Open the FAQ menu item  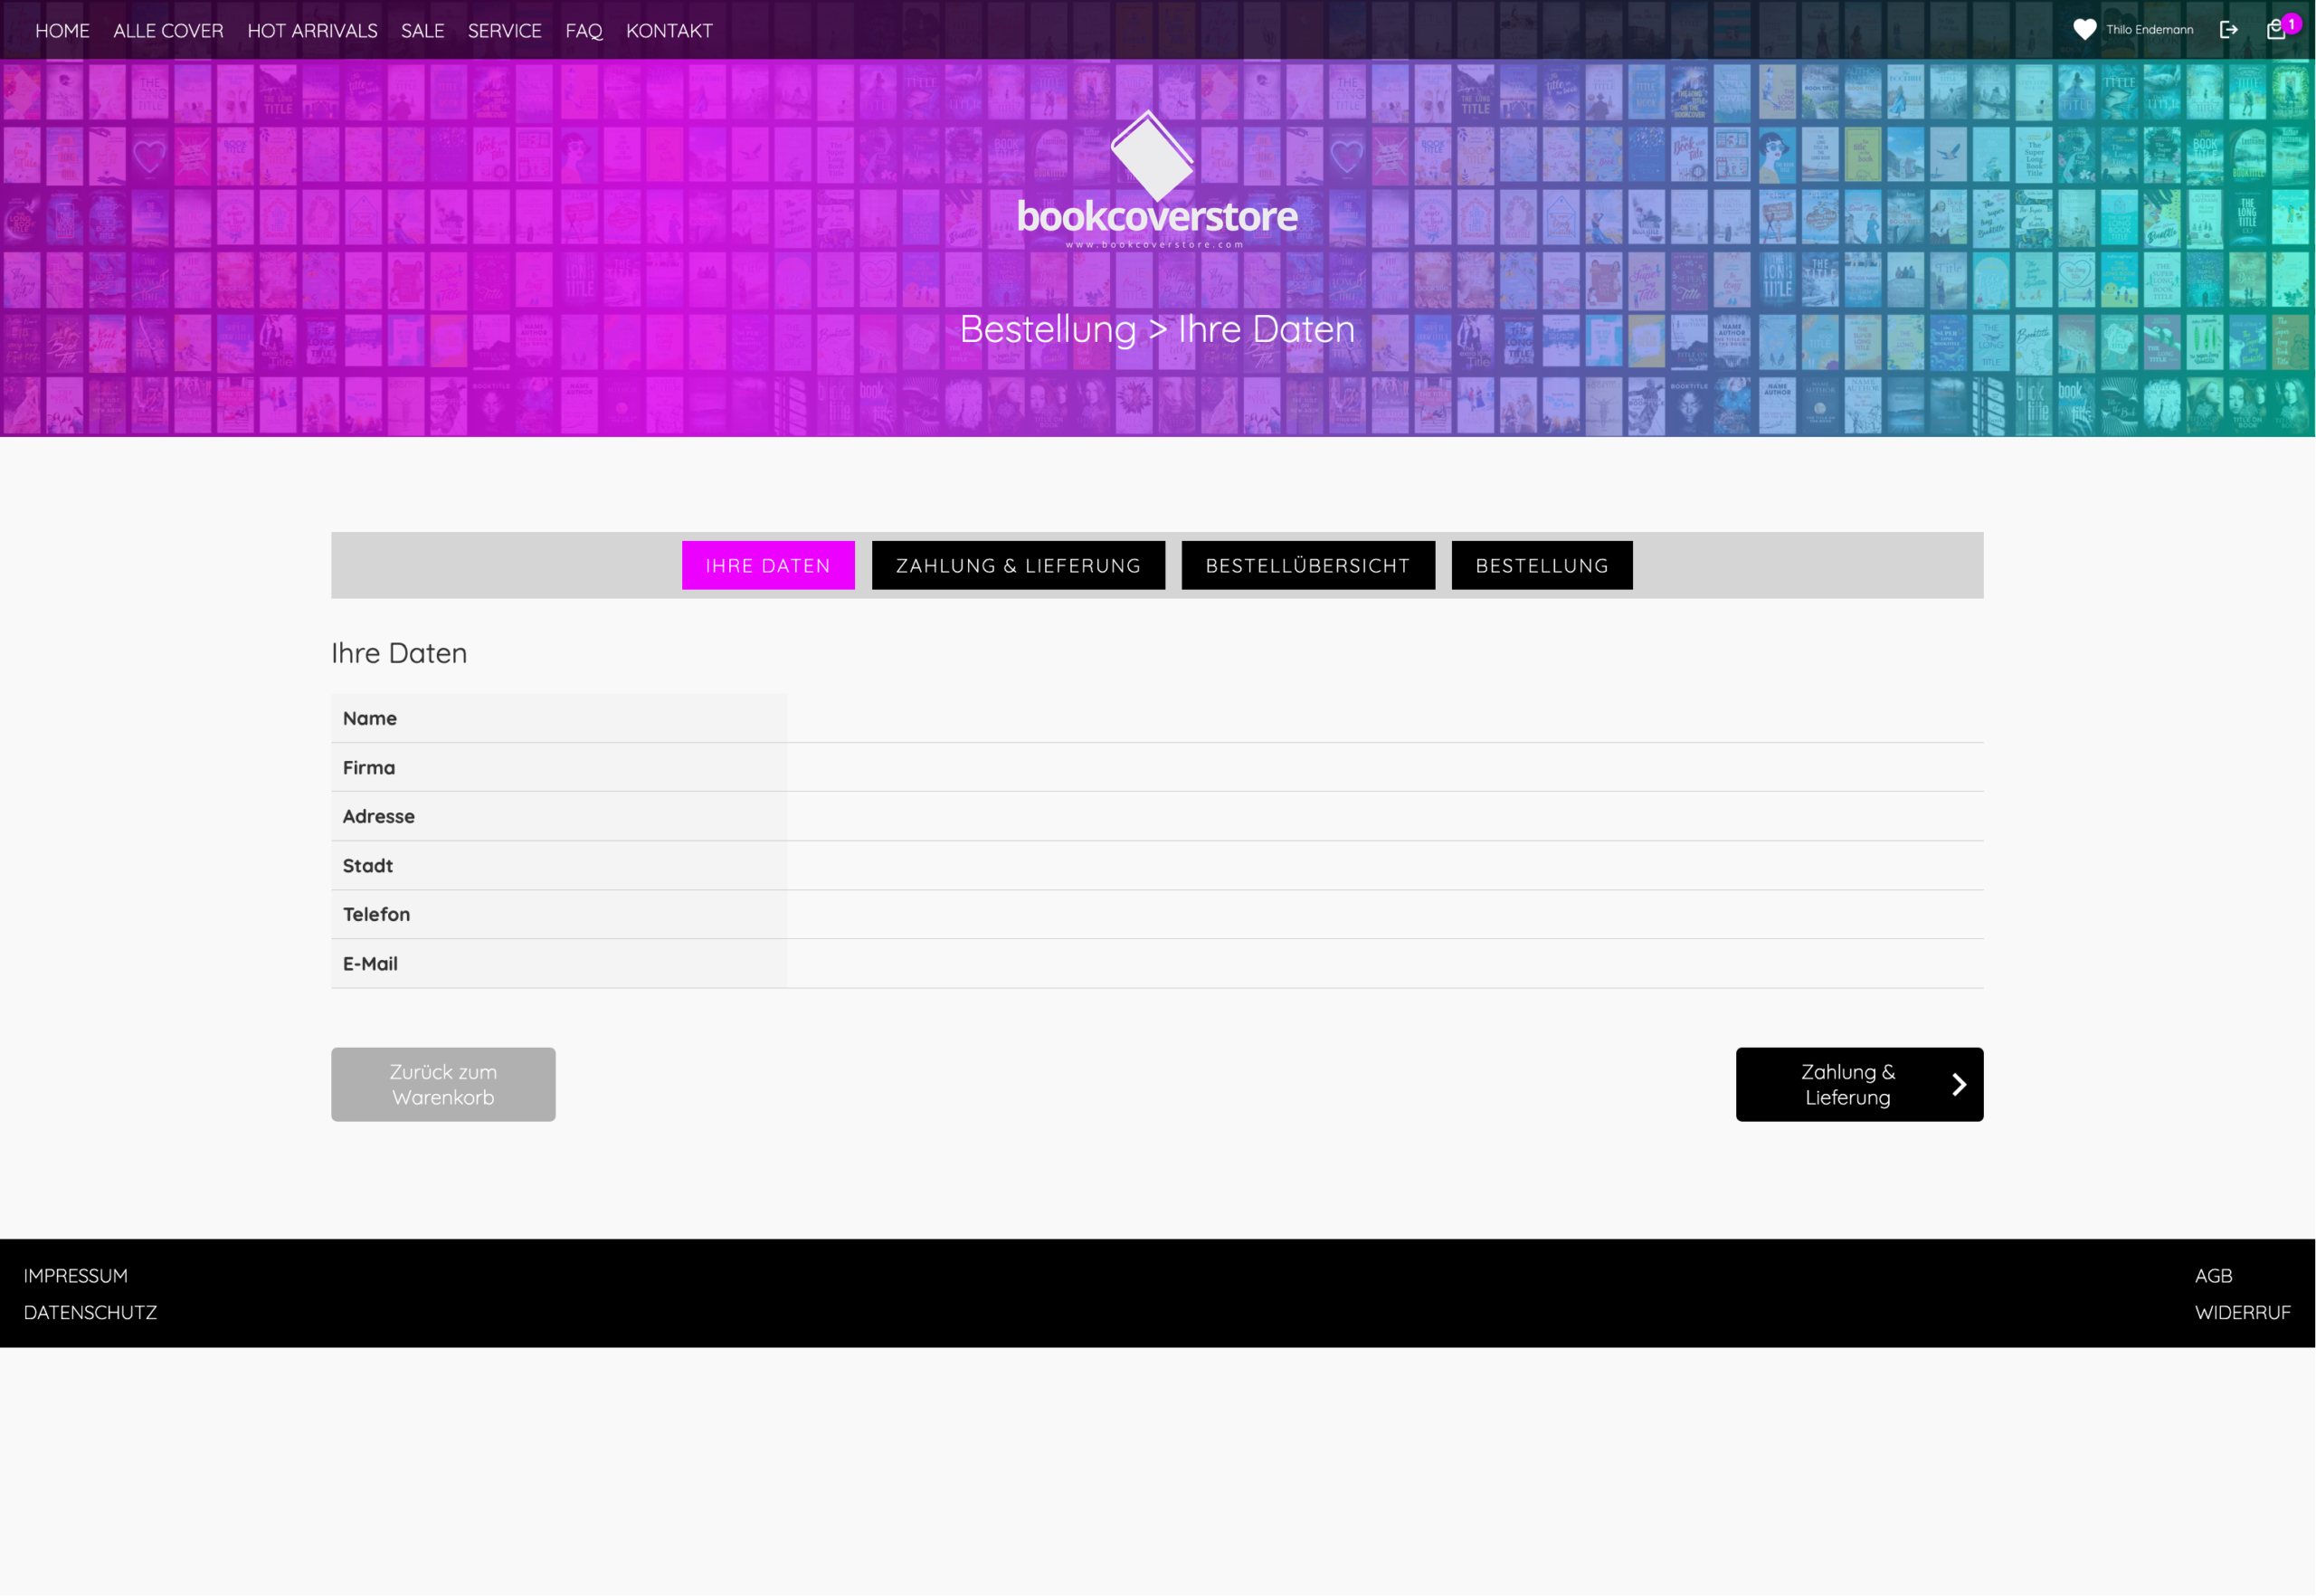[x=583, y=31]
